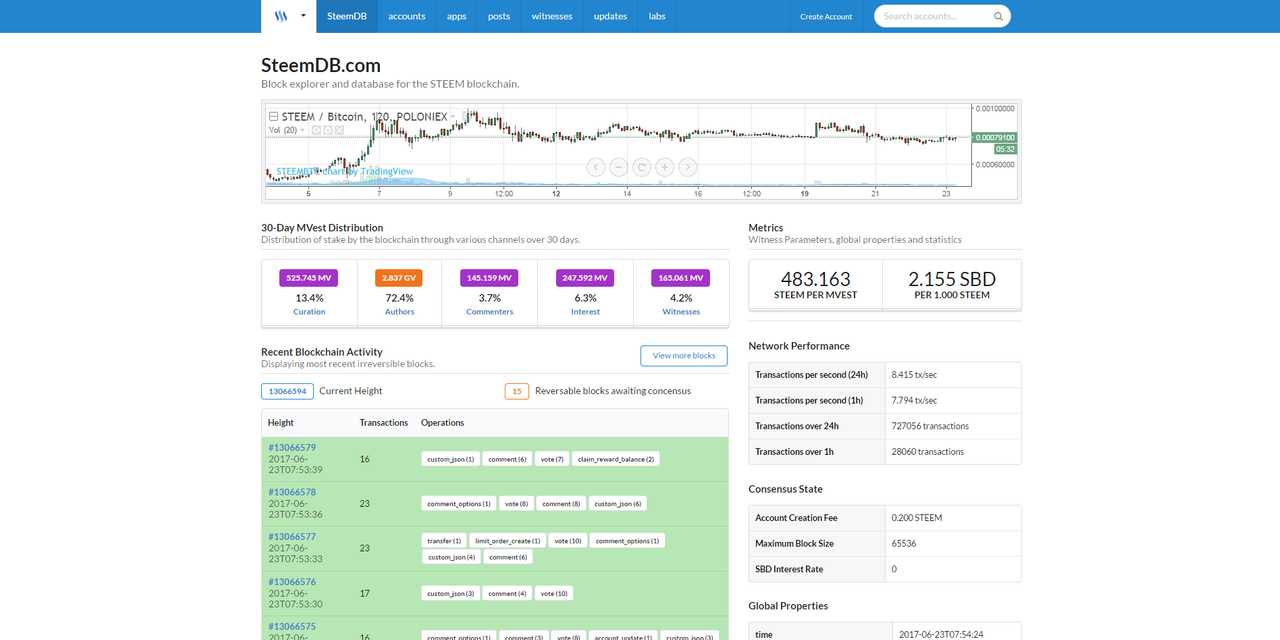Go to the accounts menu item
This screenshot has height=640, width=1280.
click(x=407, y=16)
